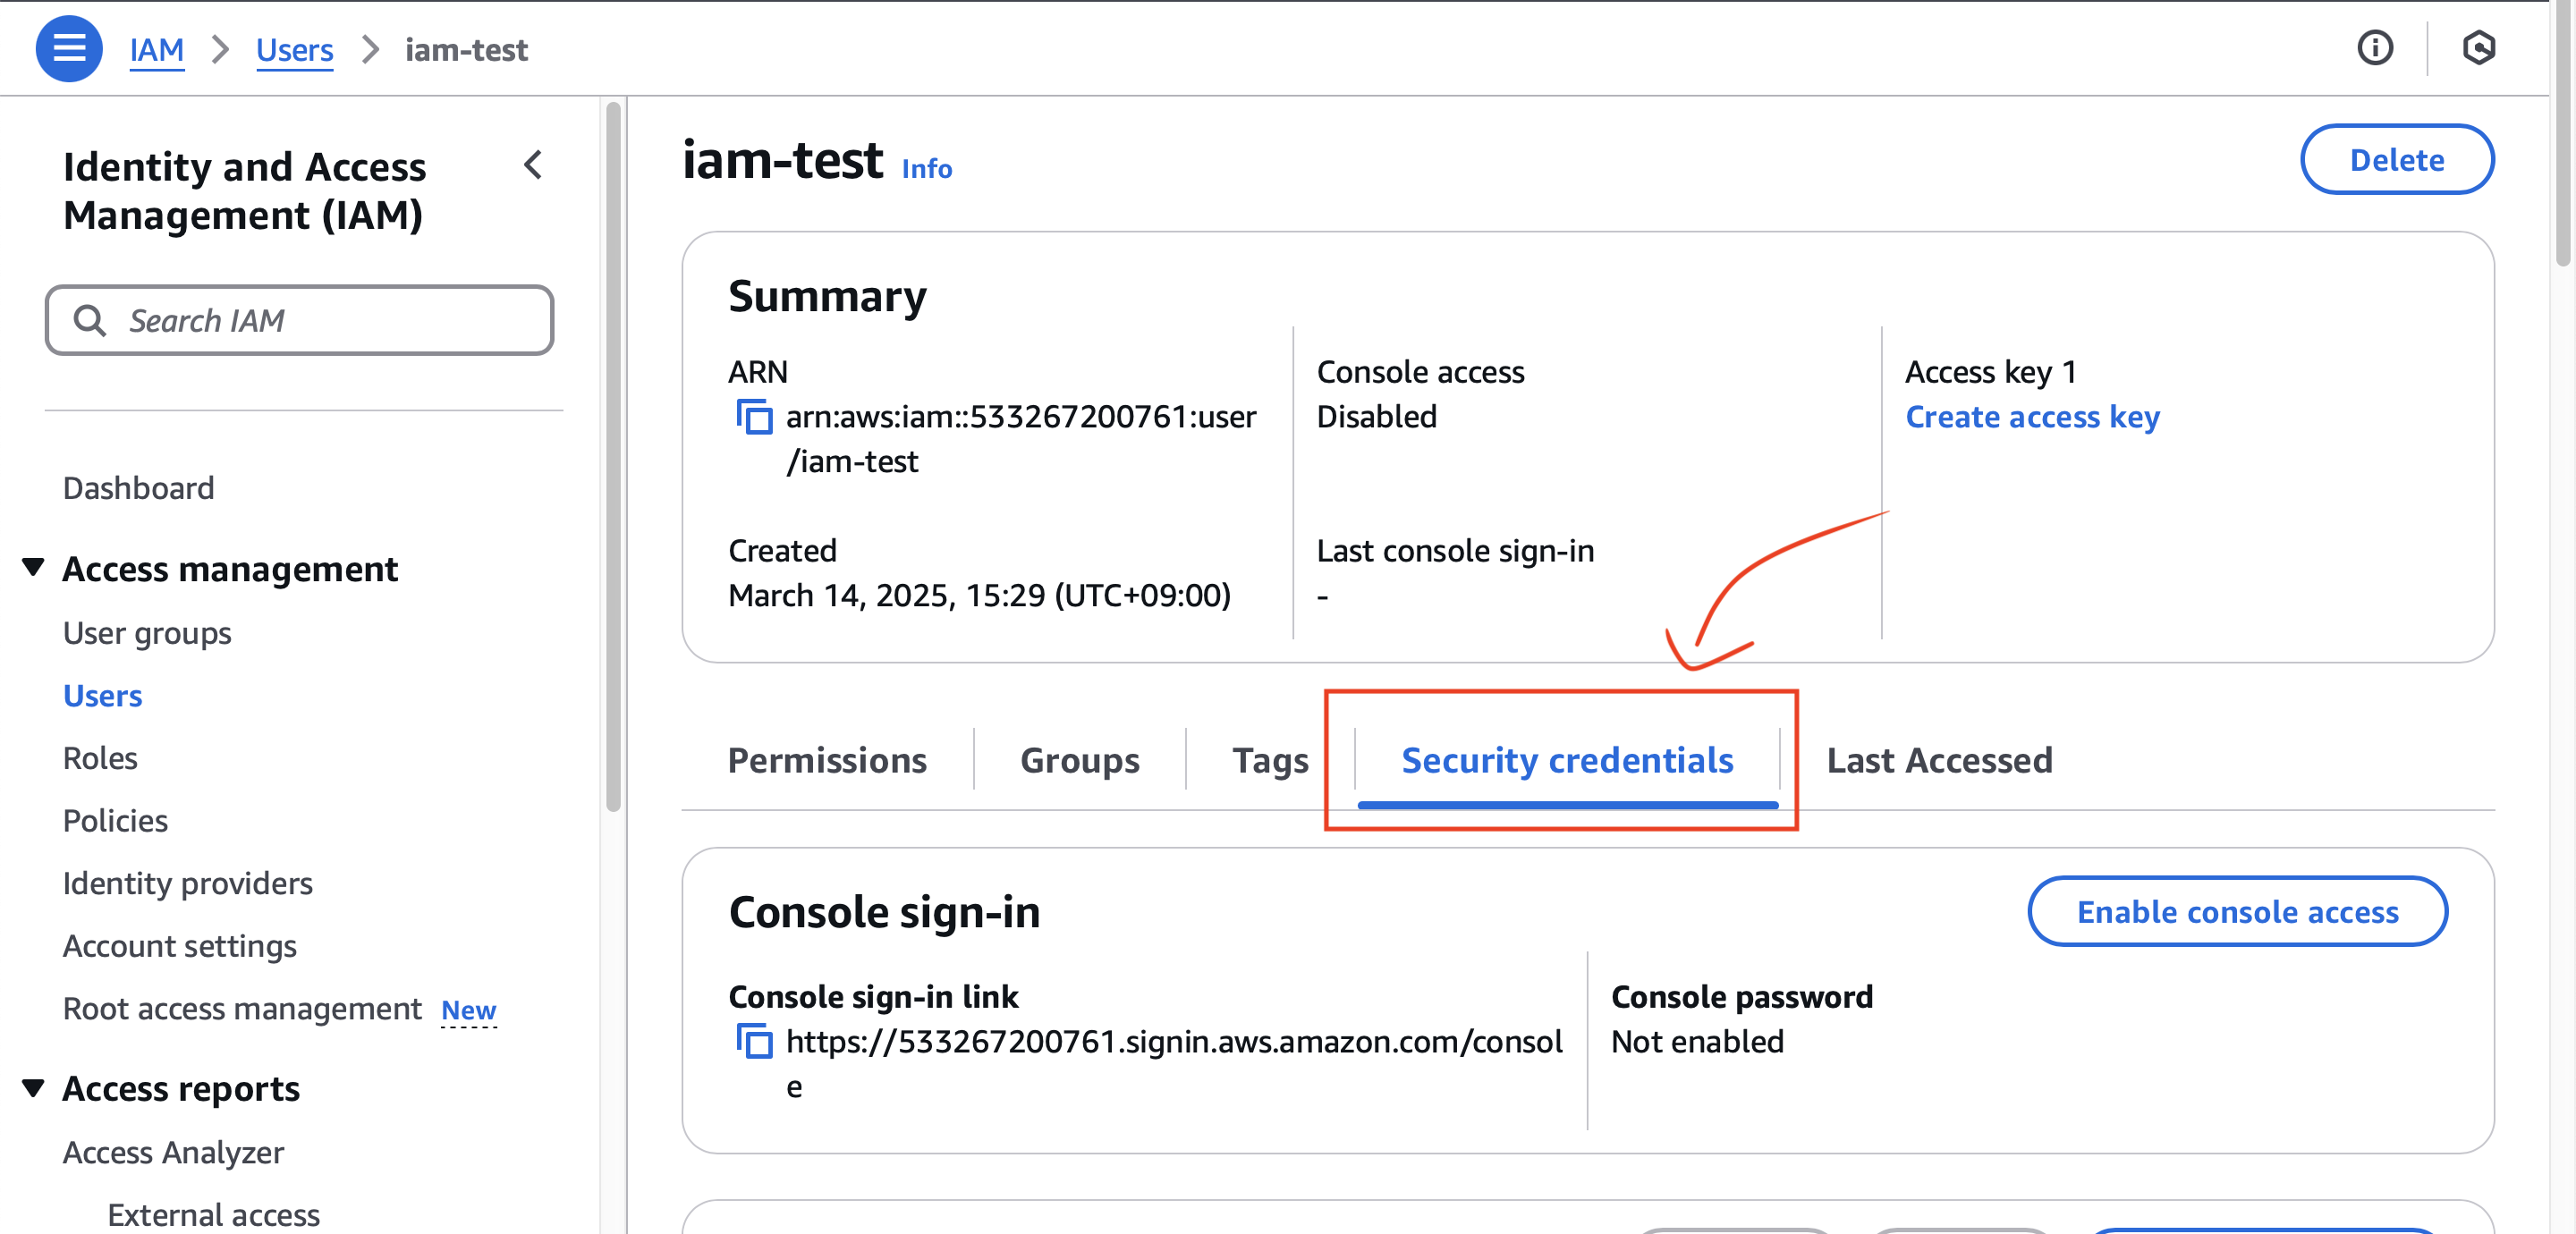Click Enable console access button

coord(2237,911)
